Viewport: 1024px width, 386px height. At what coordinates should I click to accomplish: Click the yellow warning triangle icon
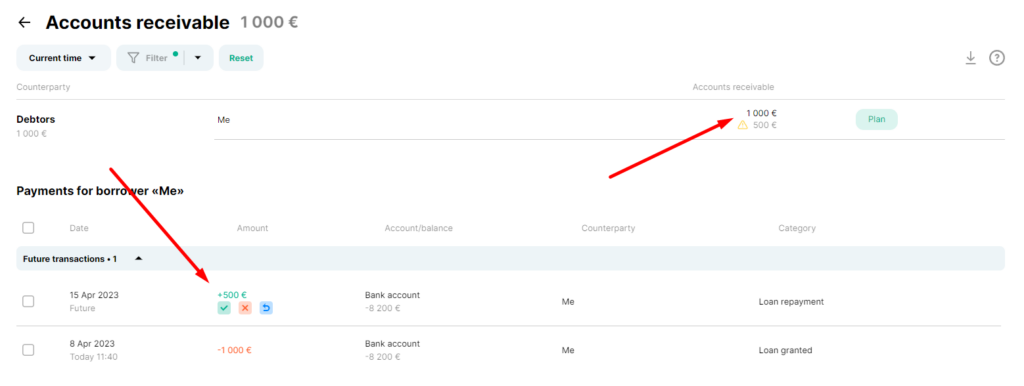(x=743, y=125)
